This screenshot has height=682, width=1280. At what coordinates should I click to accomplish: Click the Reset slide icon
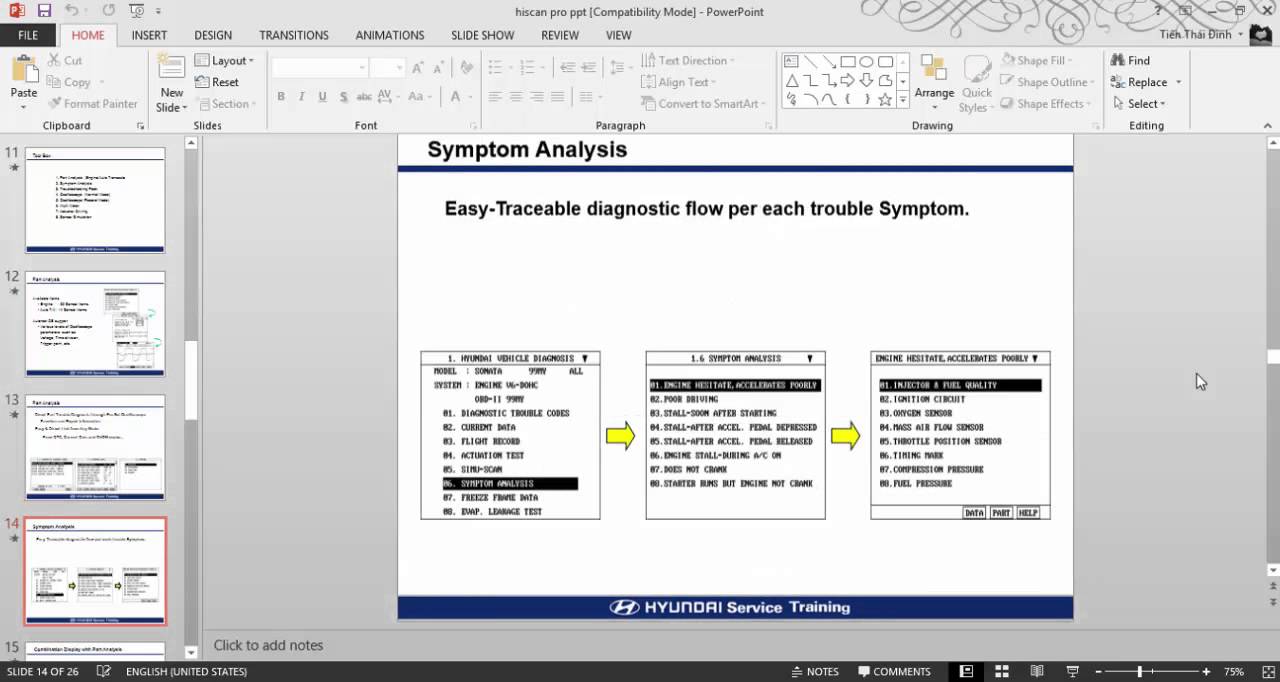[216, 82]
